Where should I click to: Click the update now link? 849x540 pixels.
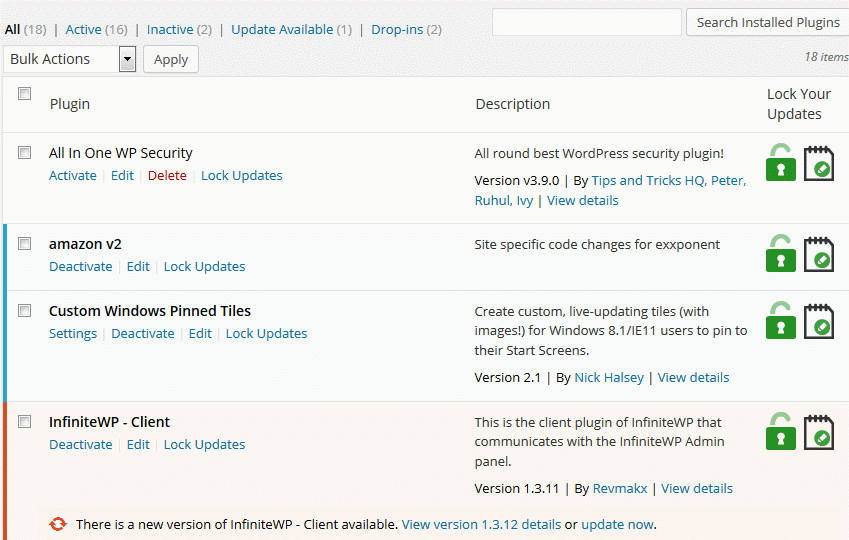click(617, 524)
